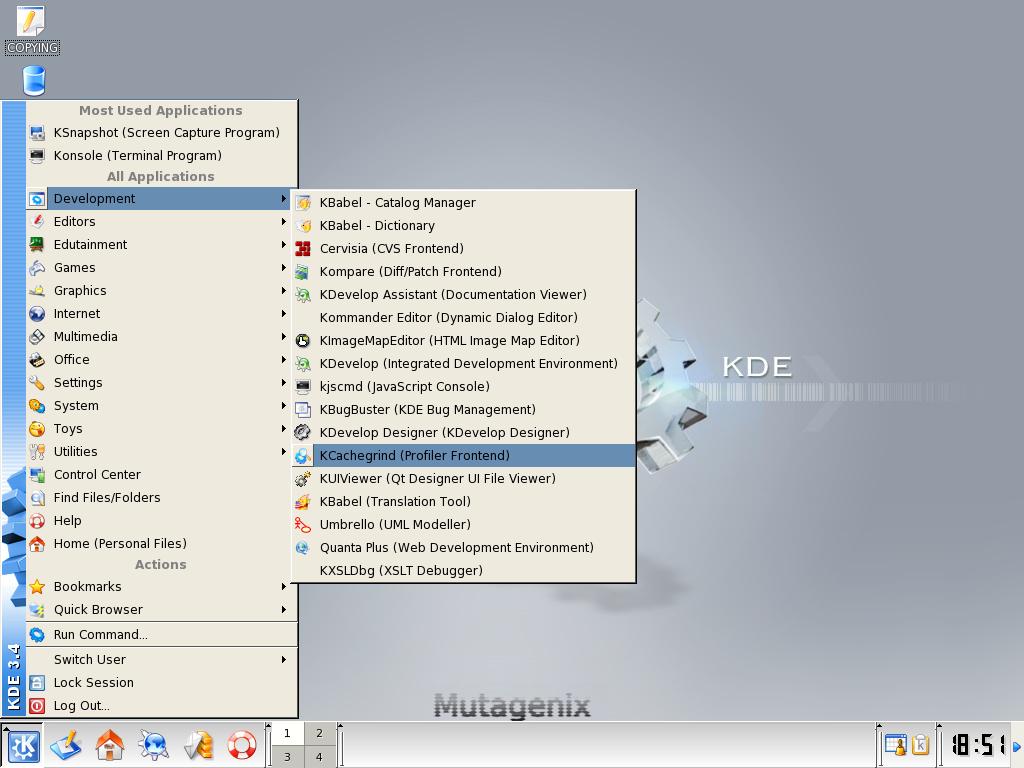Open KBabel - Catalog Manager
This screenshot has height=768, width=1024.
point(464,202)
